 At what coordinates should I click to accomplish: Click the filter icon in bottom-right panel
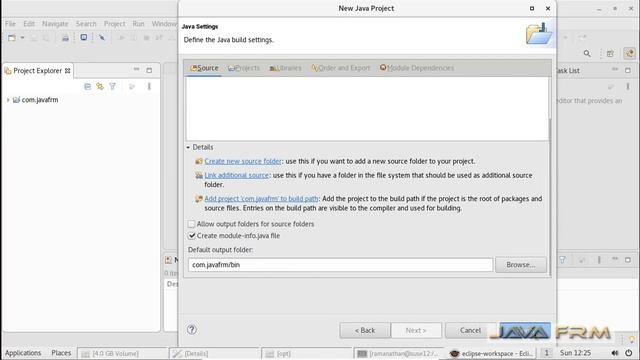[562, 260]
